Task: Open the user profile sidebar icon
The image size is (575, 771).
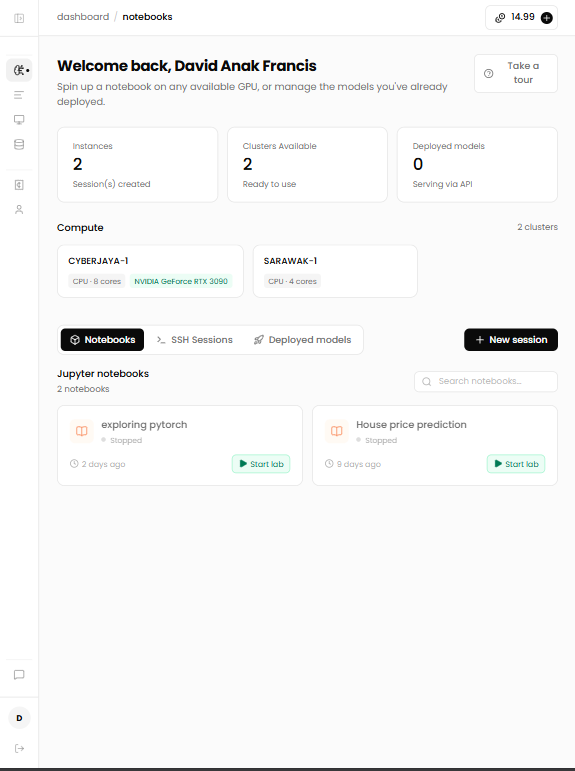Action: coord(19,209)
